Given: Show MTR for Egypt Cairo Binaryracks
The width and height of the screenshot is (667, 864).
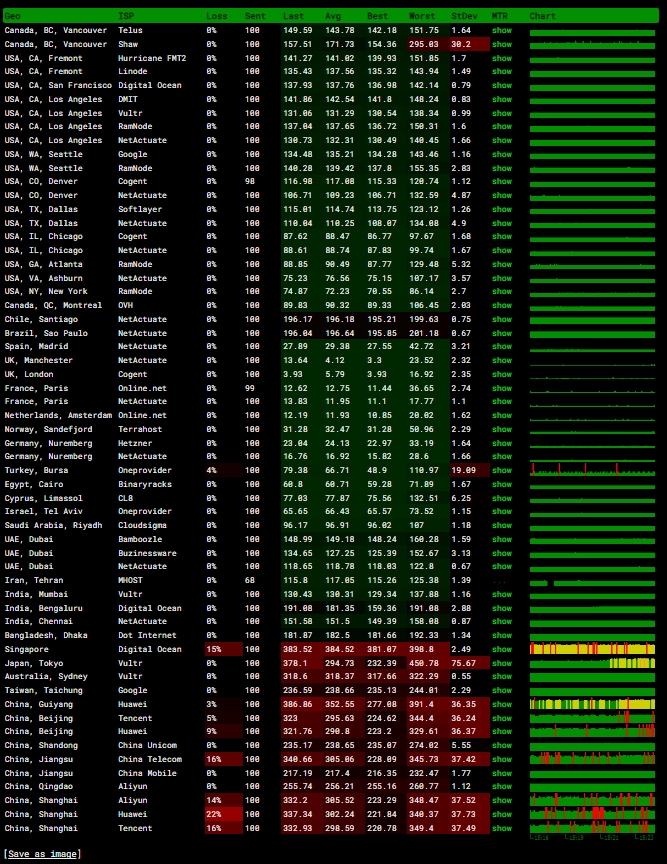Looking at the screenshot, I should coord(502,484).
